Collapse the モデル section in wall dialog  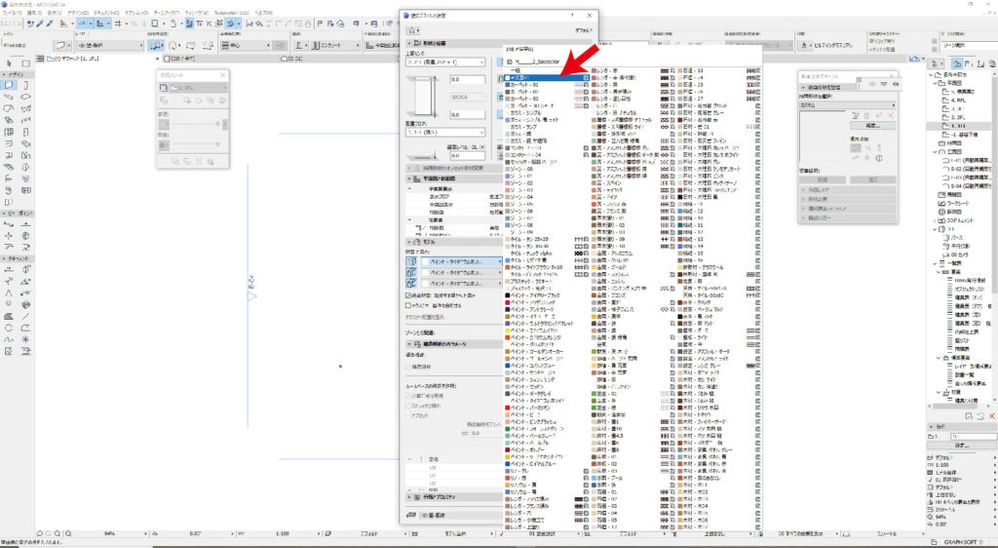click(409, 242)
